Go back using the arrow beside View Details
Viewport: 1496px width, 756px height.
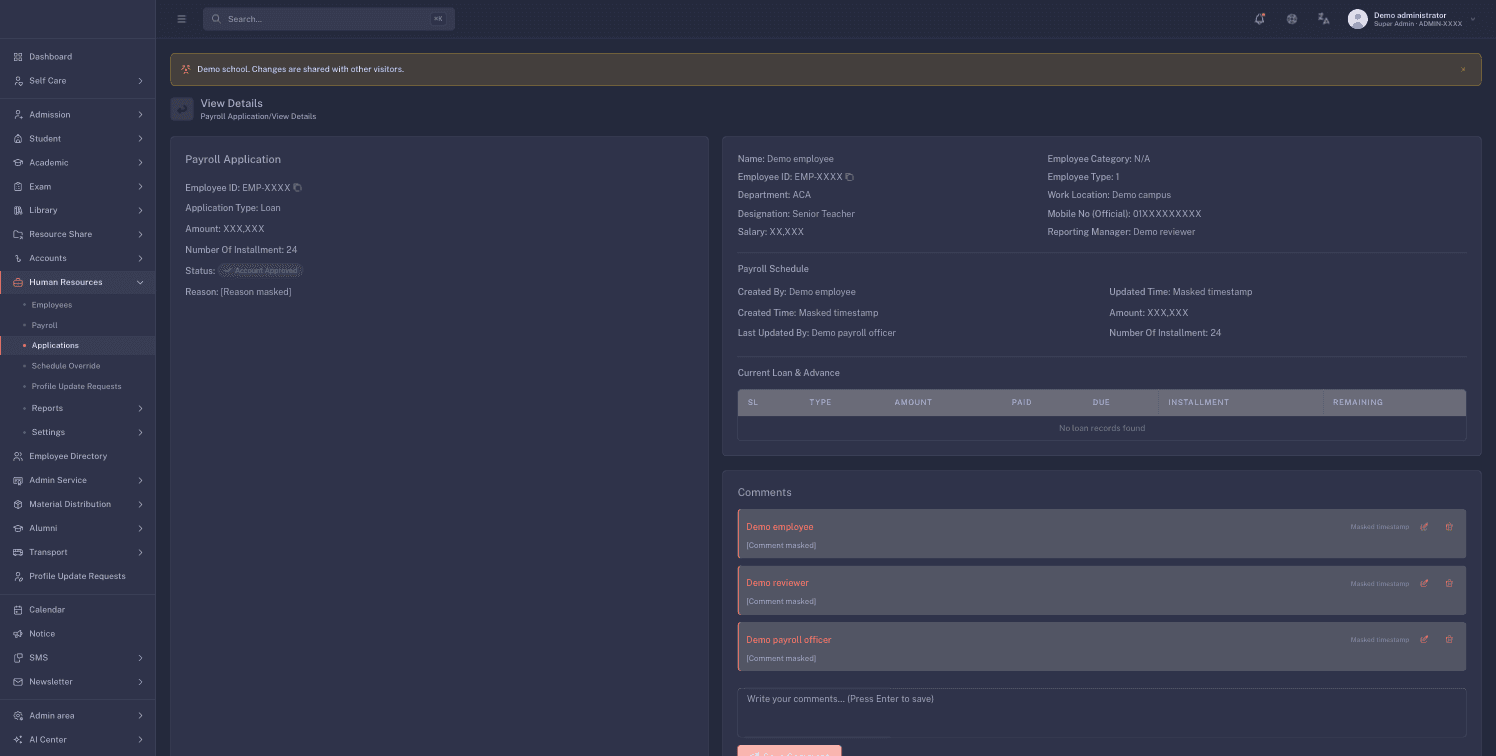click(x=182, y=109)
